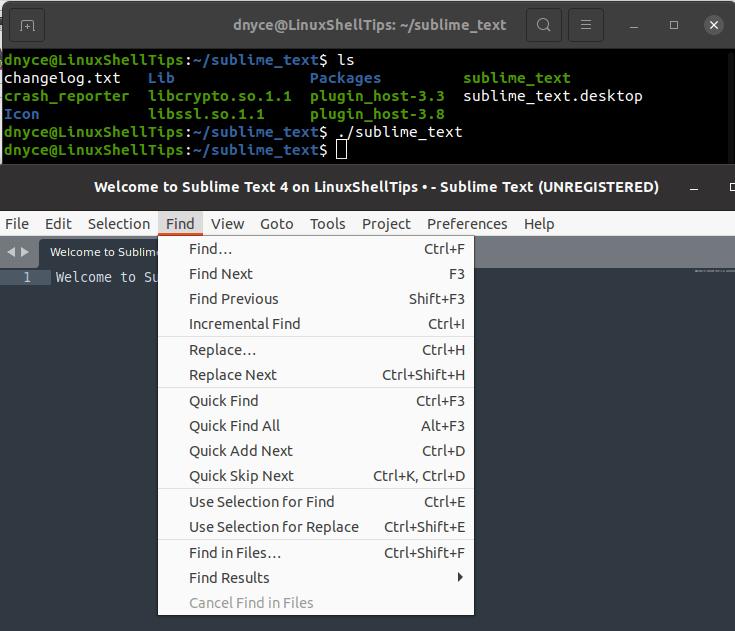Close the terminal window
This screenshot has width=735, height=631.
[713, 25]
